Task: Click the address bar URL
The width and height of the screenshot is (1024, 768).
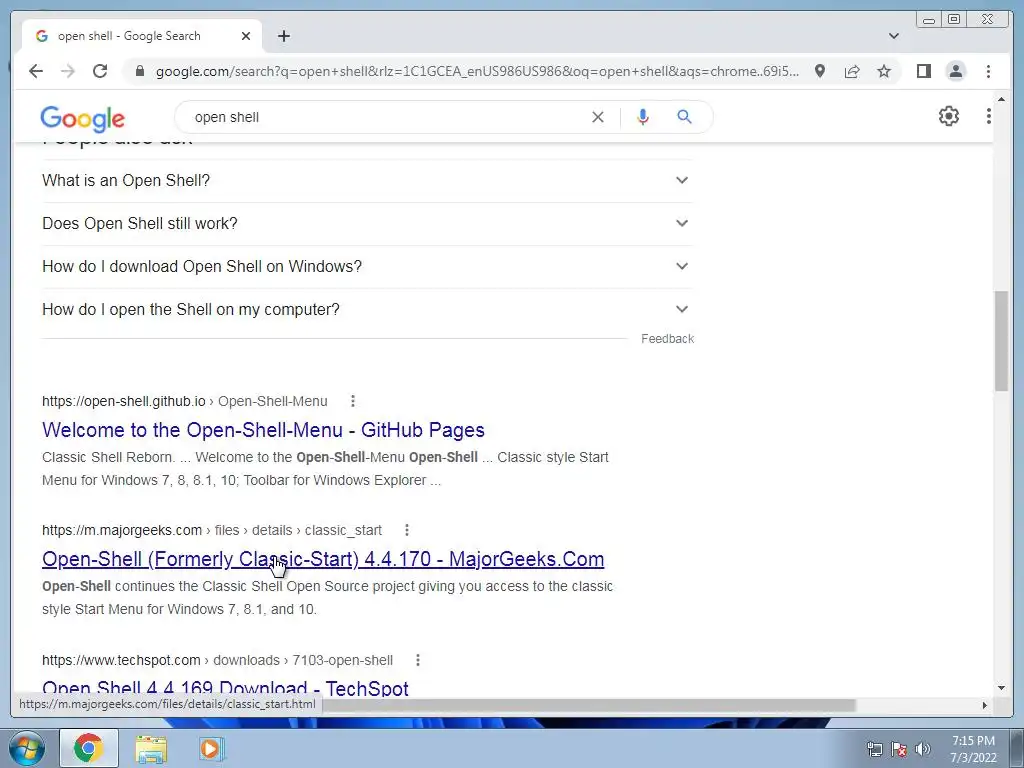Action: click(477, 71)
